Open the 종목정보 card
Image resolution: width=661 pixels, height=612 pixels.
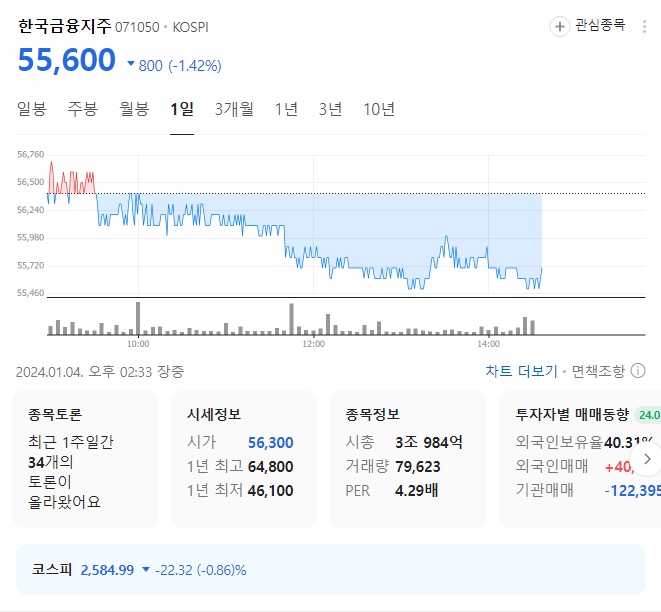point(408,459)
